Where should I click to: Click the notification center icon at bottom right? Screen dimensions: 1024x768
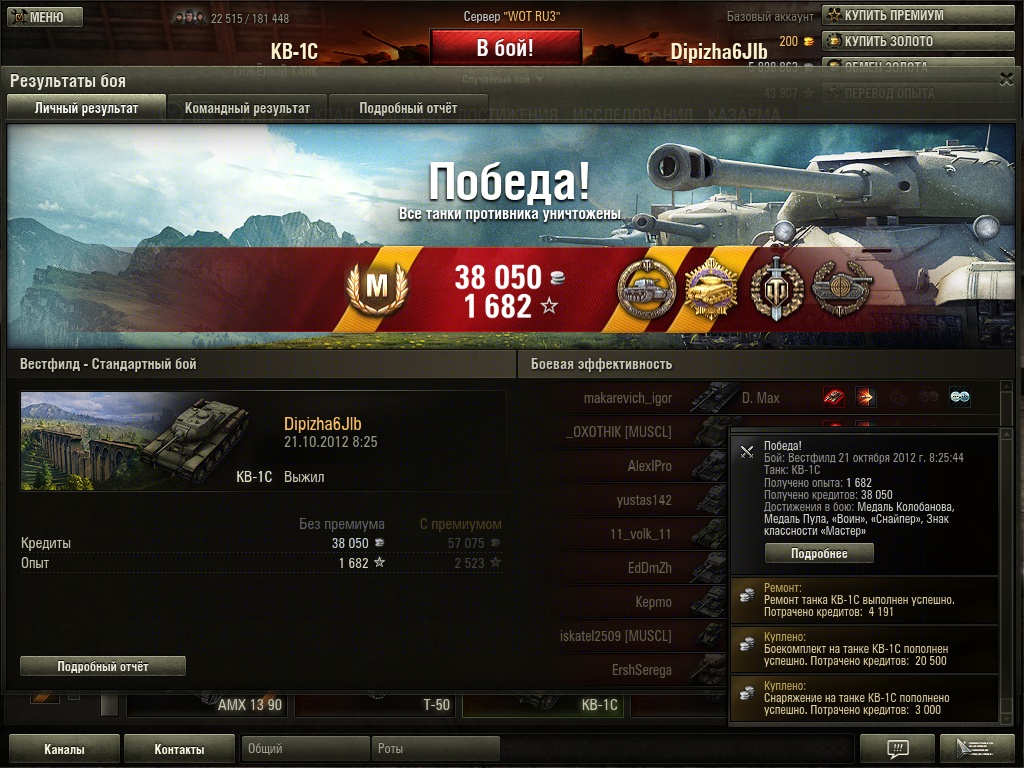(x=976, y=748)
